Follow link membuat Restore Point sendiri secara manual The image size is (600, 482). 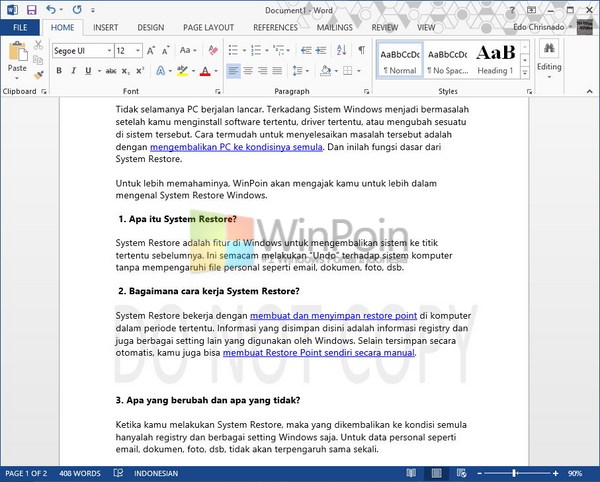click(319, 353)
